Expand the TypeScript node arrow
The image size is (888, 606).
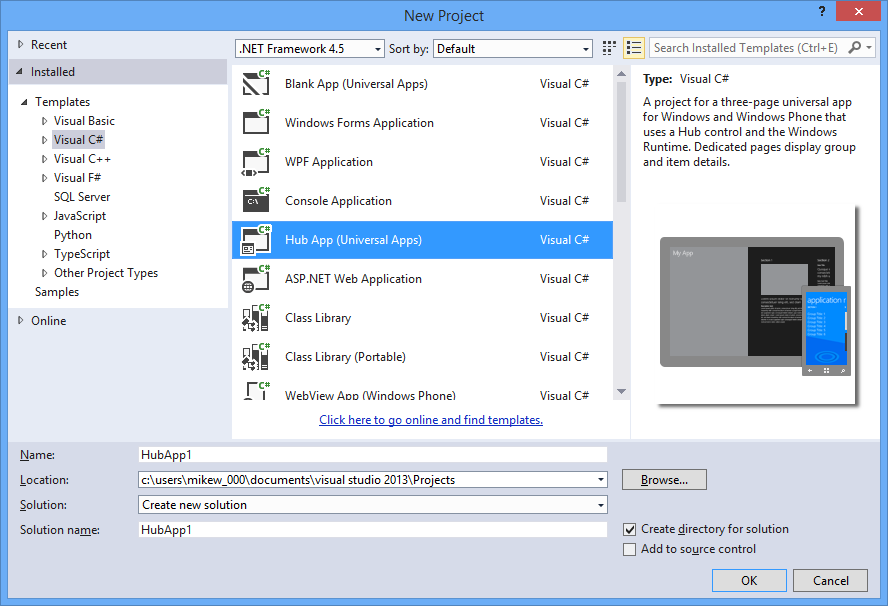[x=44, y=254]
